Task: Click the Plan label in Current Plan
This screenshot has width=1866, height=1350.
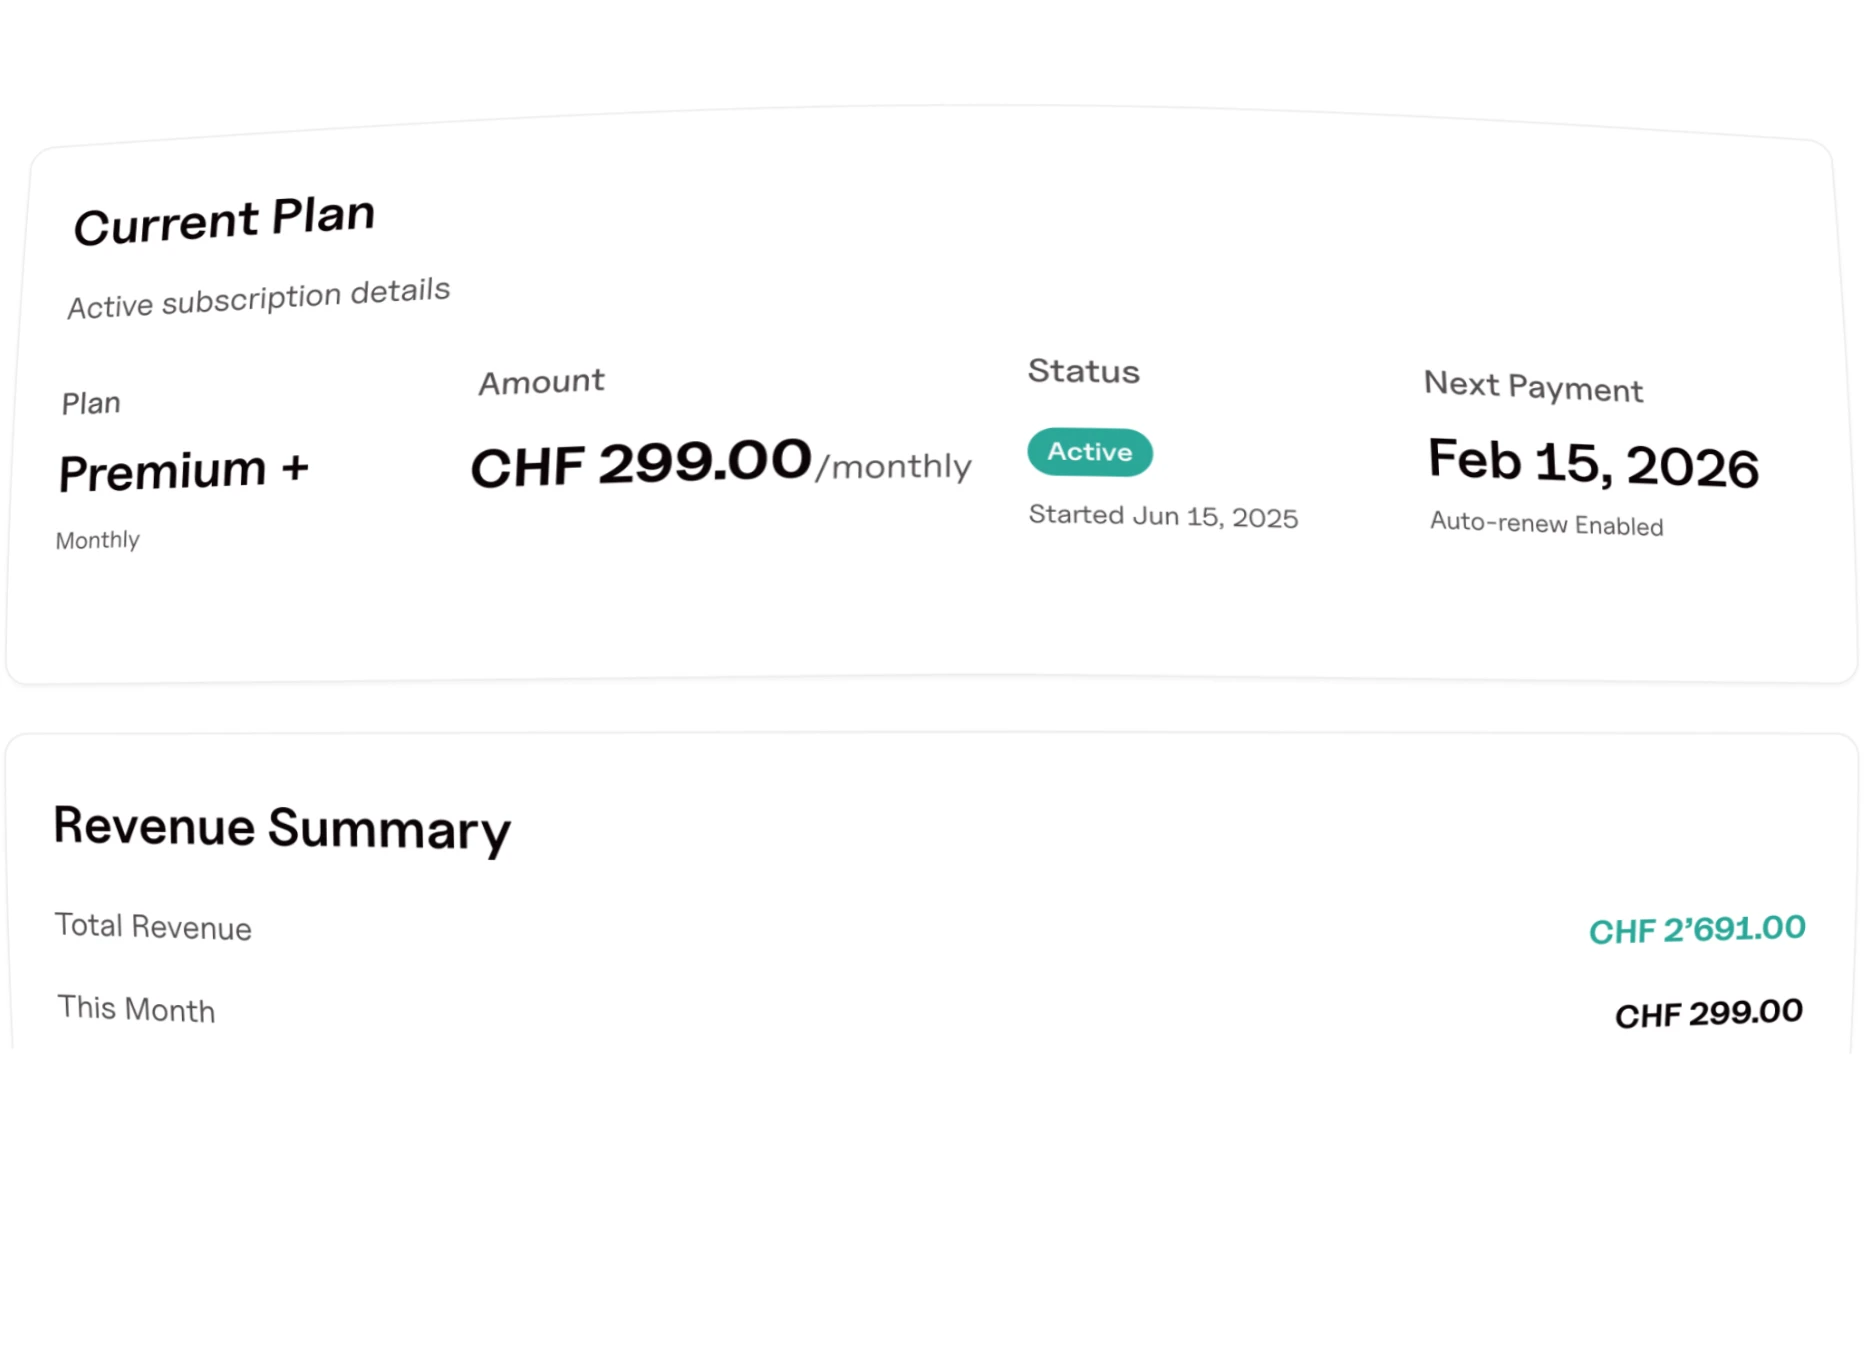Action: [x=90, y=401]
